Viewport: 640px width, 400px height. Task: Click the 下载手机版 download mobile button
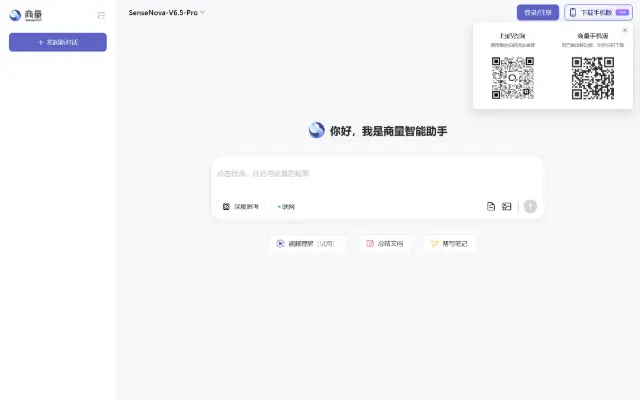pos(598,13)
